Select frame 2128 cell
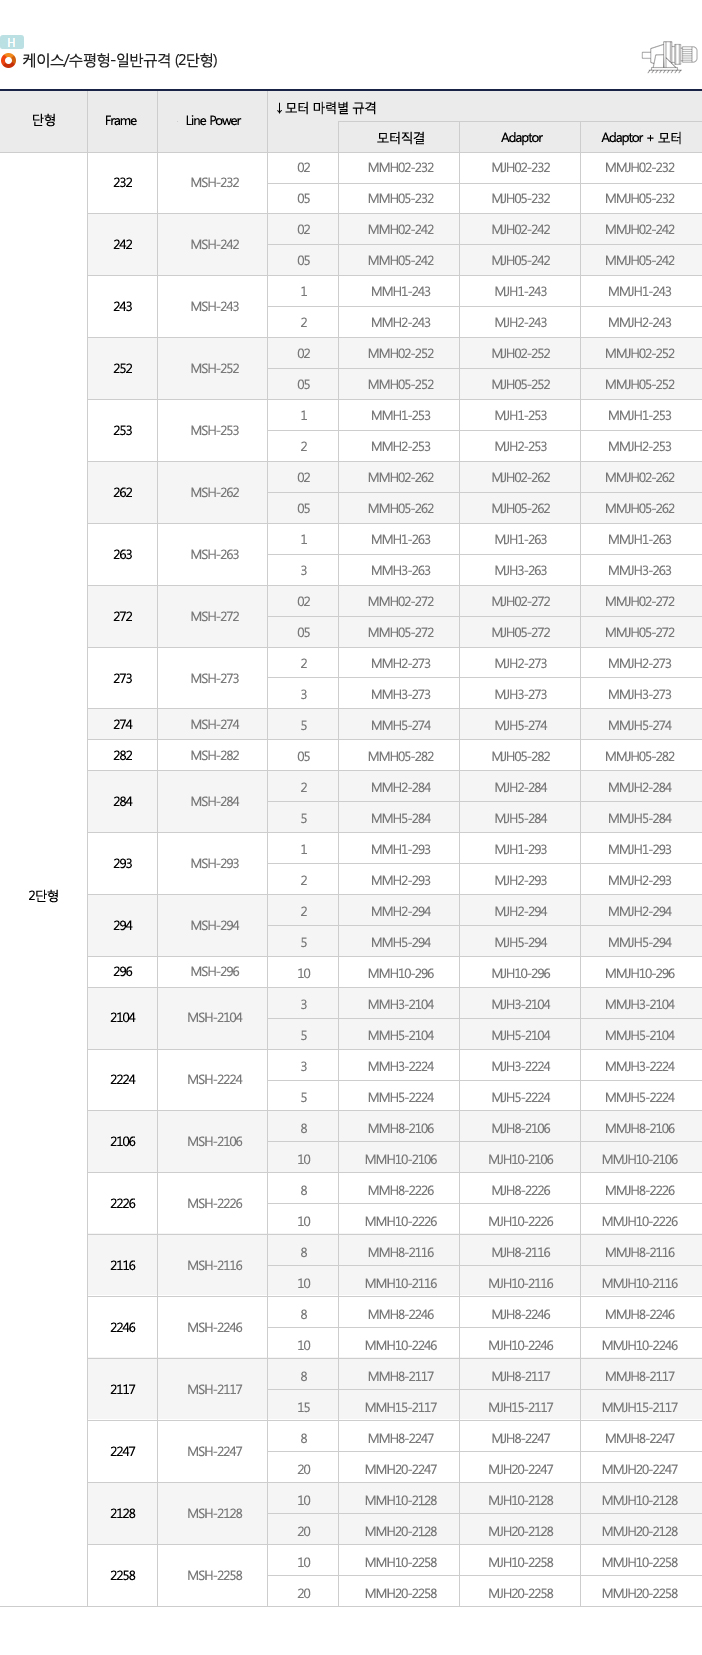Screen dimensions: 702x1655 (122, 1514)
